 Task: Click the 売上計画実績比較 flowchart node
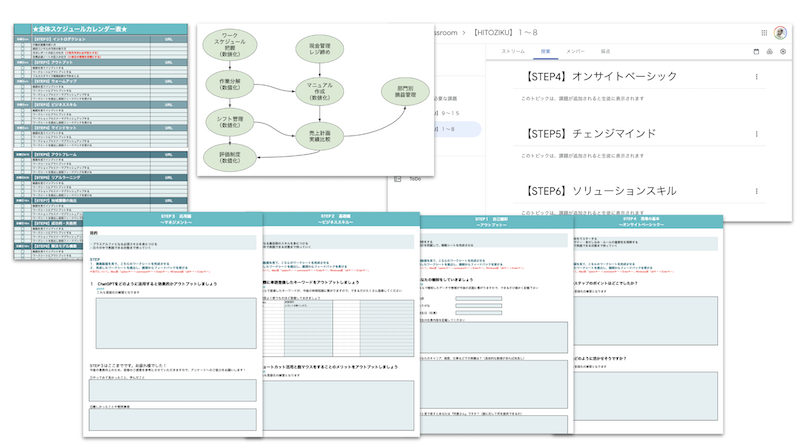pyautogui.click(x=319, y=136)
